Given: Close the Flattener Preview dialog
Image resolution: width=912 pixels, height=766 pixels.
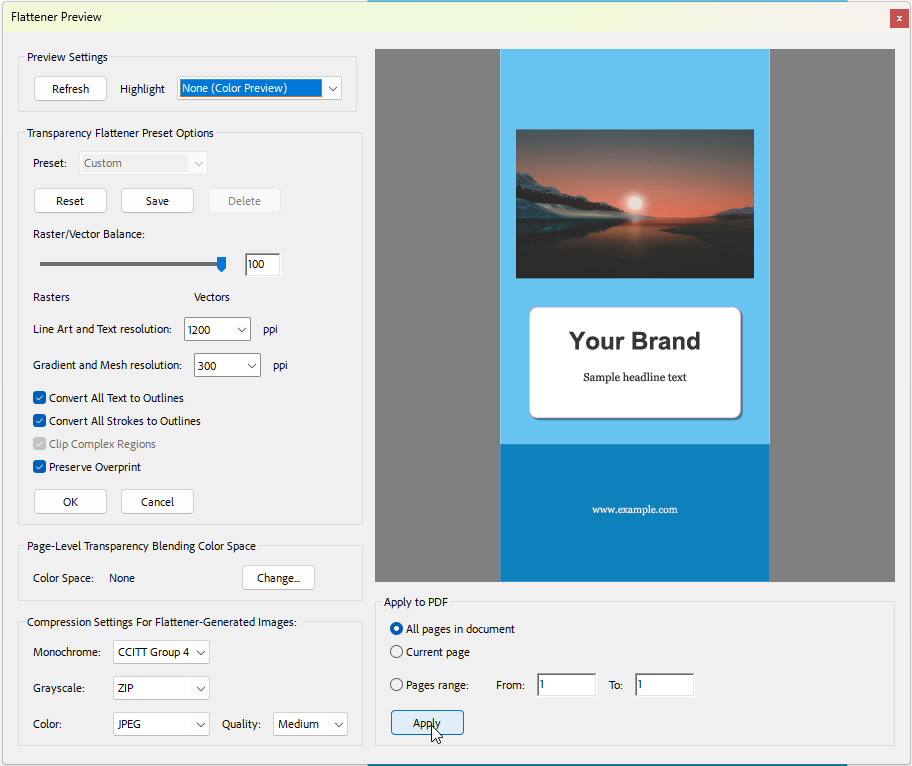Looking at the screenshot, I should [x=899, y=18].
